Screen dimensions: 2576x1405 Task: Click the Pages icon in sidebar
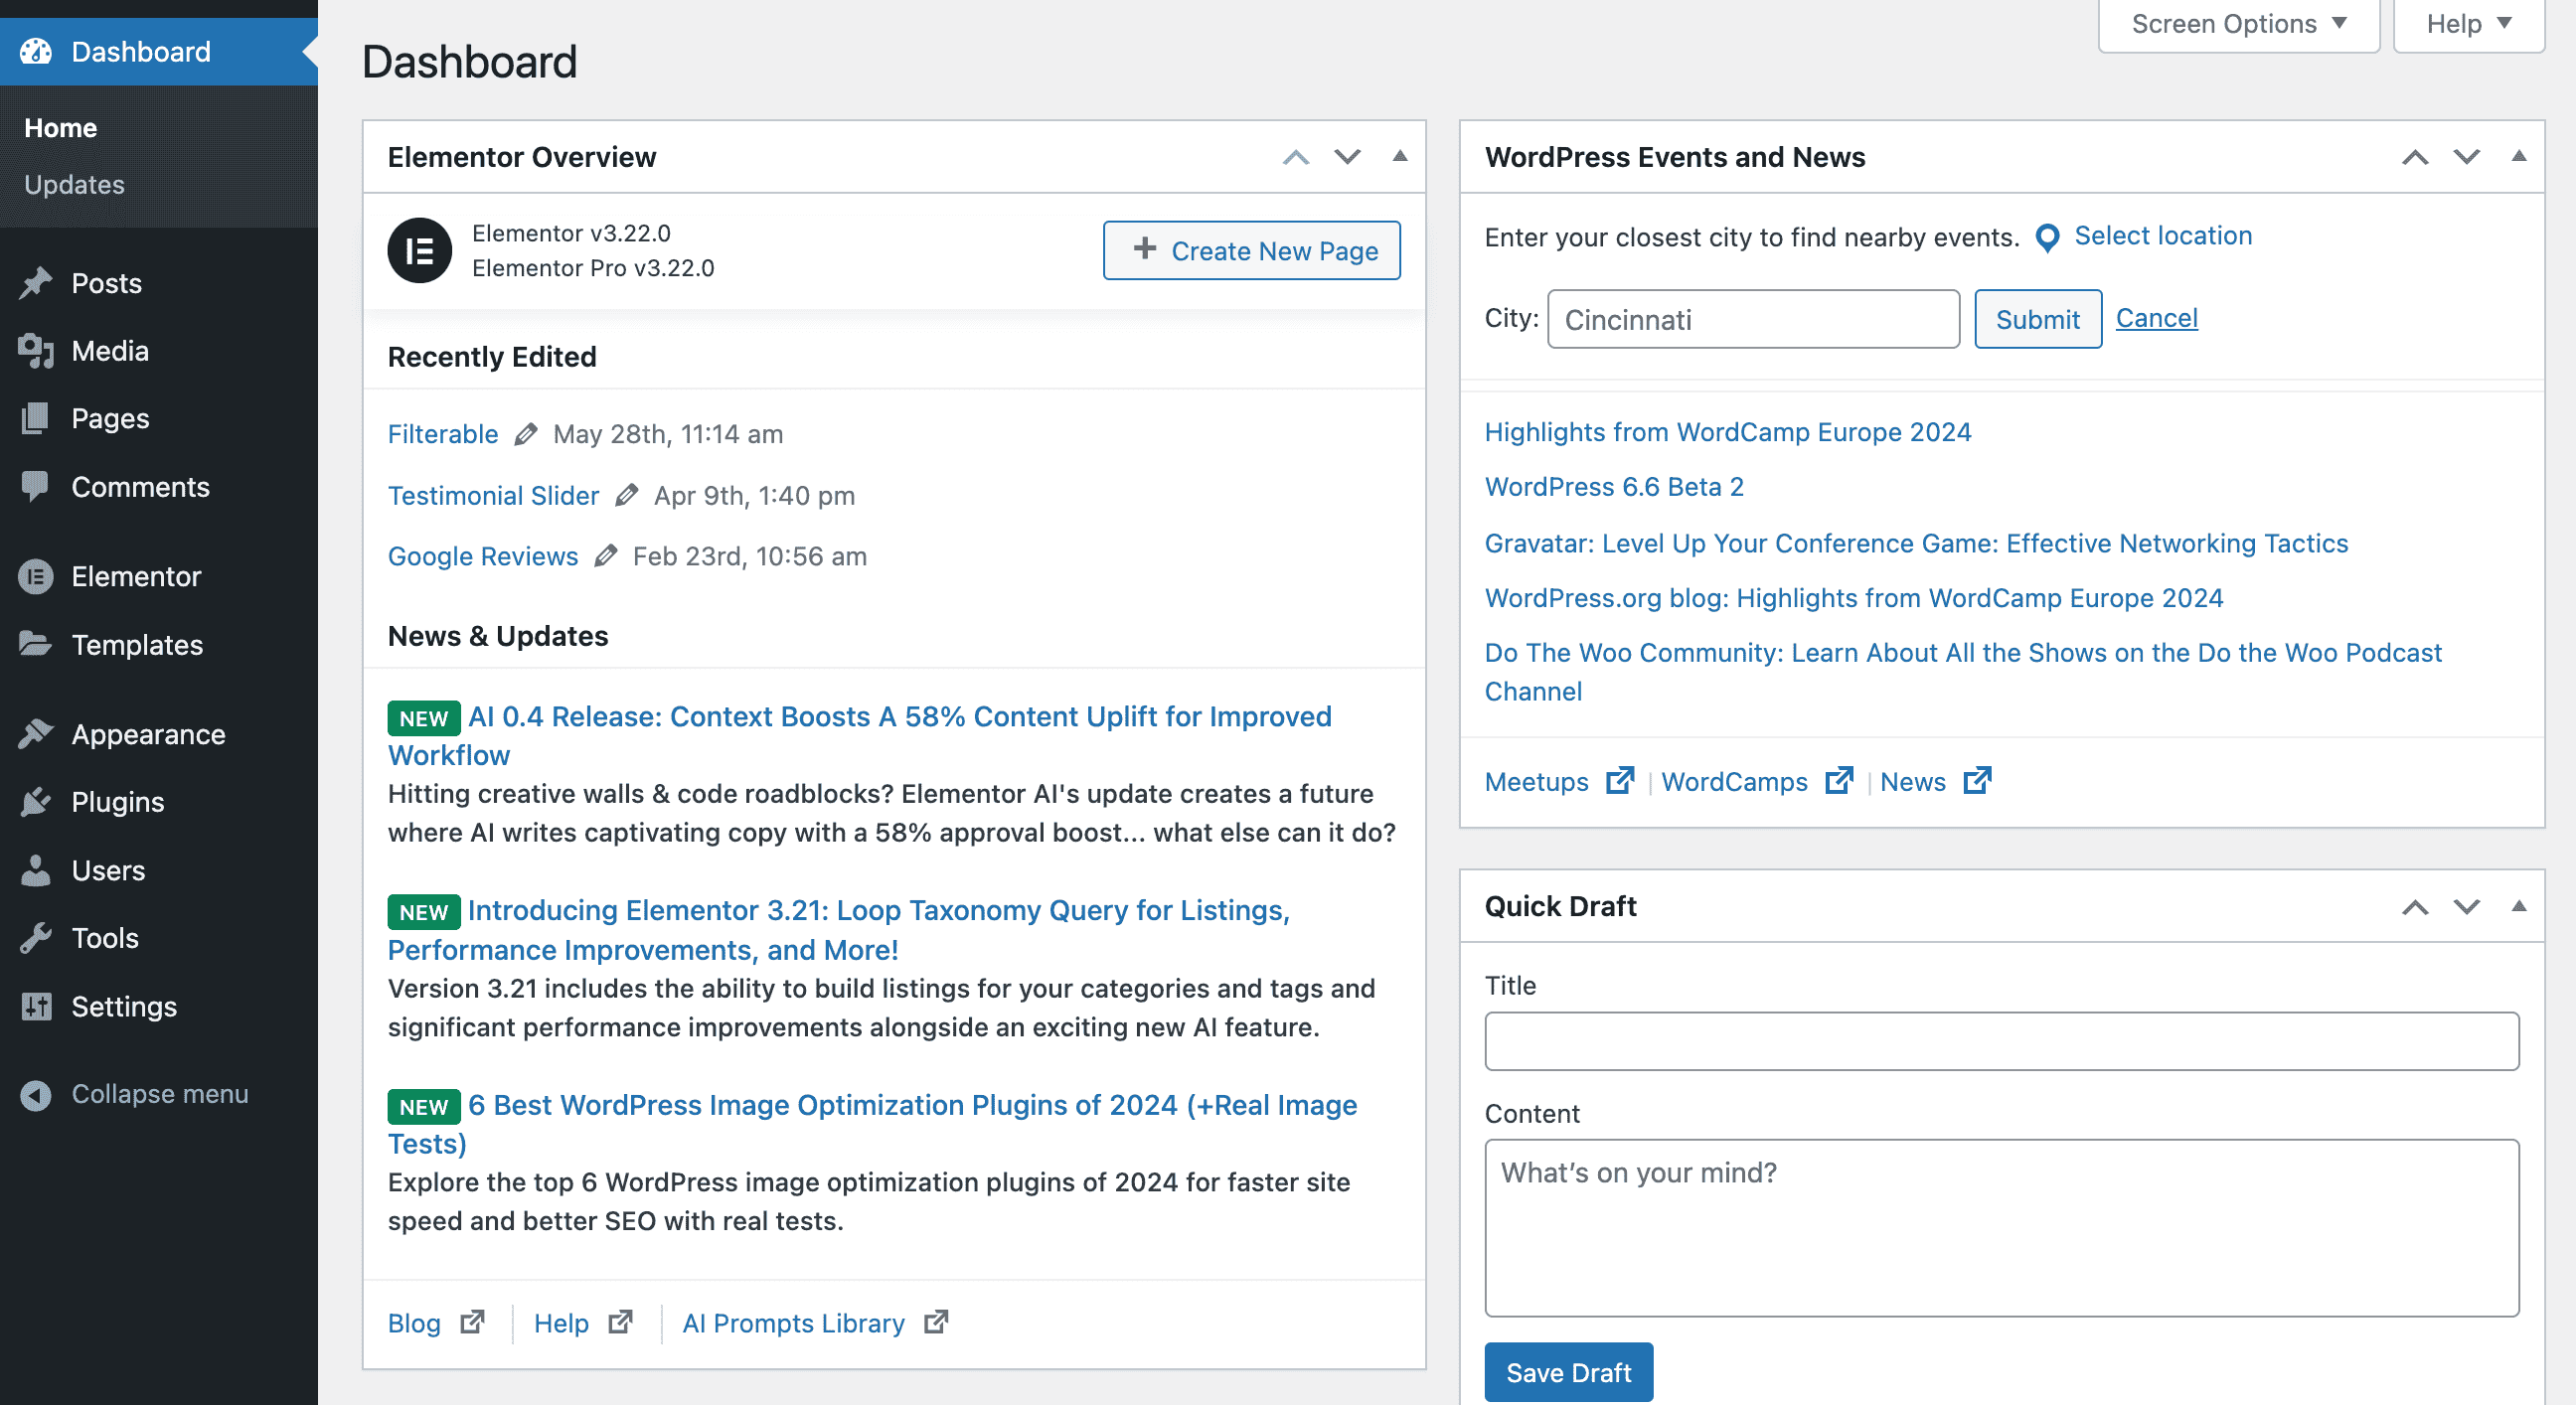tap(36, 418)
